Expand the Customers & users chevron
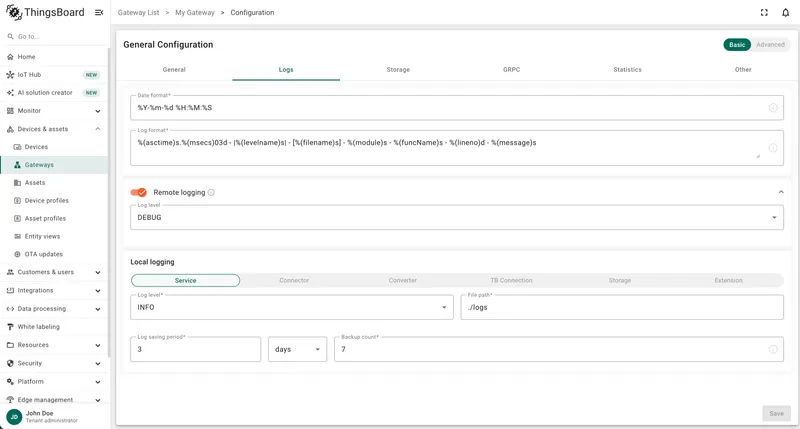The image size is (800, 429). click(98, 273)
